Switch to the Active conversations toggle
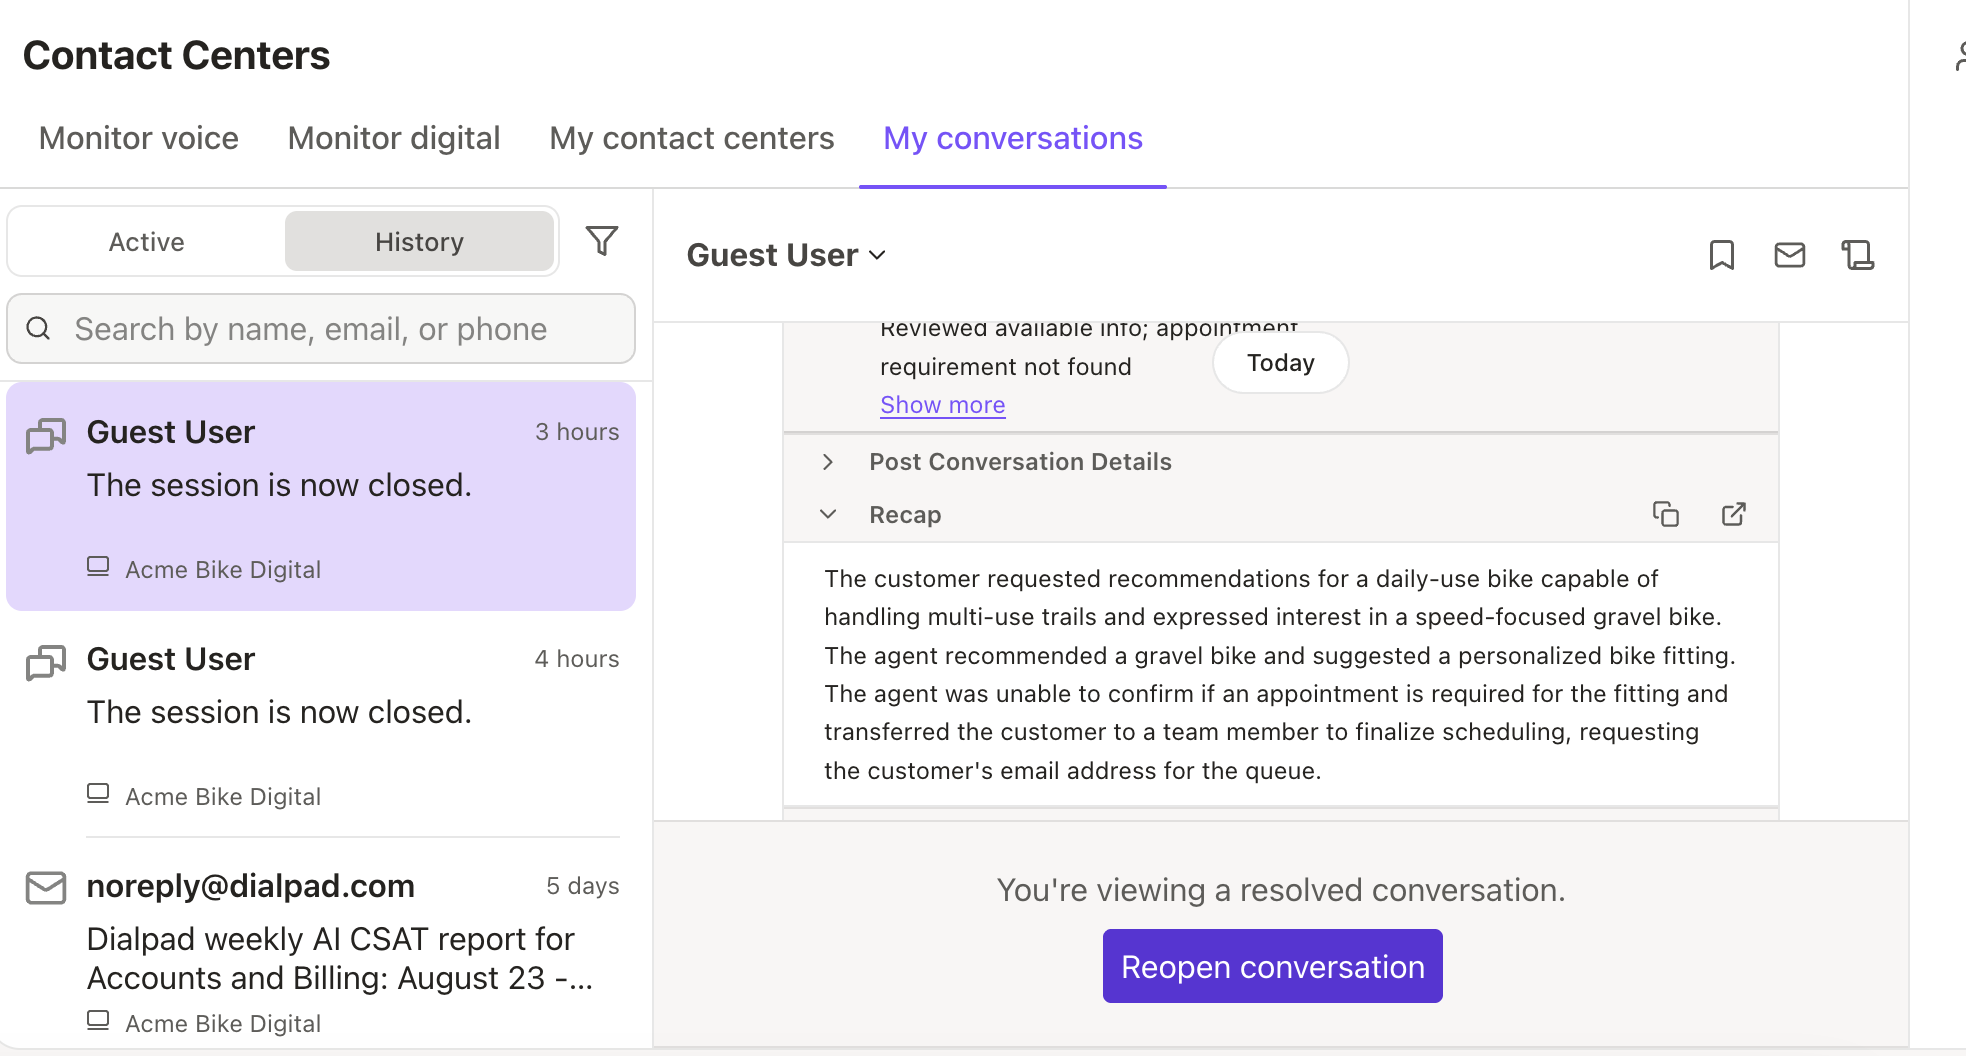This screenshot has width=1966, height=1056. pyautogui.click(x=147, y=242)
